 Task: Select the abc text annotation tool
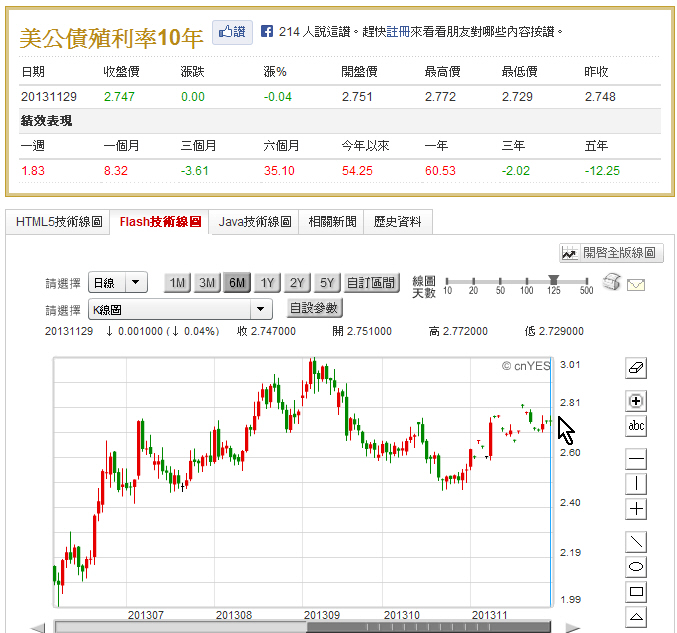(636, 426)
